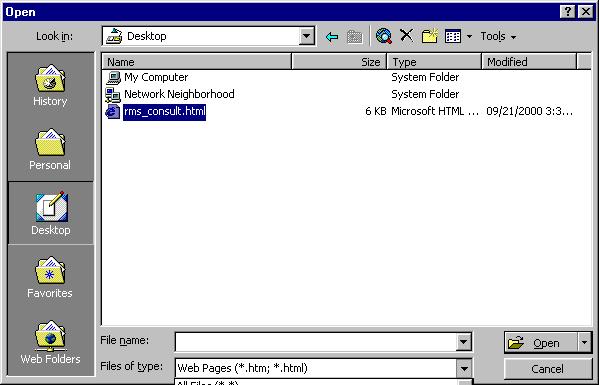Viewport: 599px width, 385px height.
Task: Click the 09/21/2000 modified date cell
Action: tap(529, 111)
